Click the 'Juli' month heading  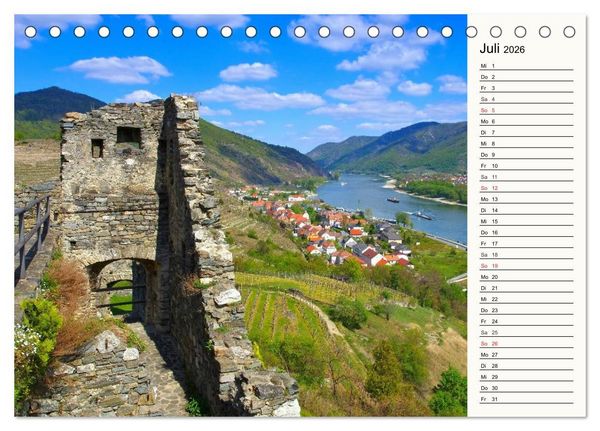coord(489,49)
